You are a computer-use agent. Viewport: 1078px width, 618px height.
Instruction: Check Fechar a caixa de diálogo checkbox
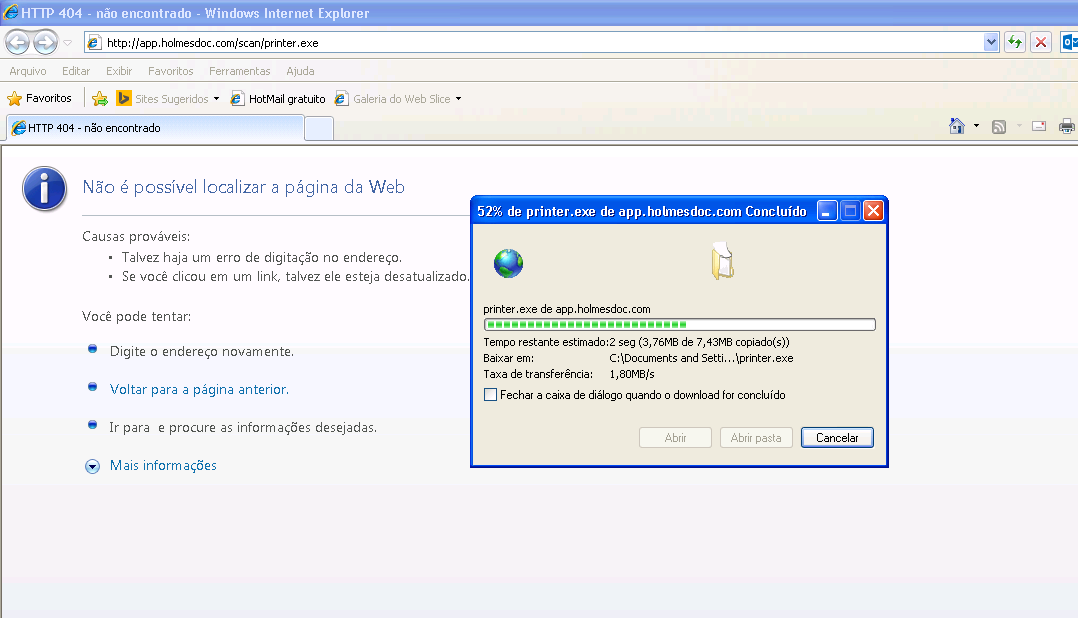[490, 395]
